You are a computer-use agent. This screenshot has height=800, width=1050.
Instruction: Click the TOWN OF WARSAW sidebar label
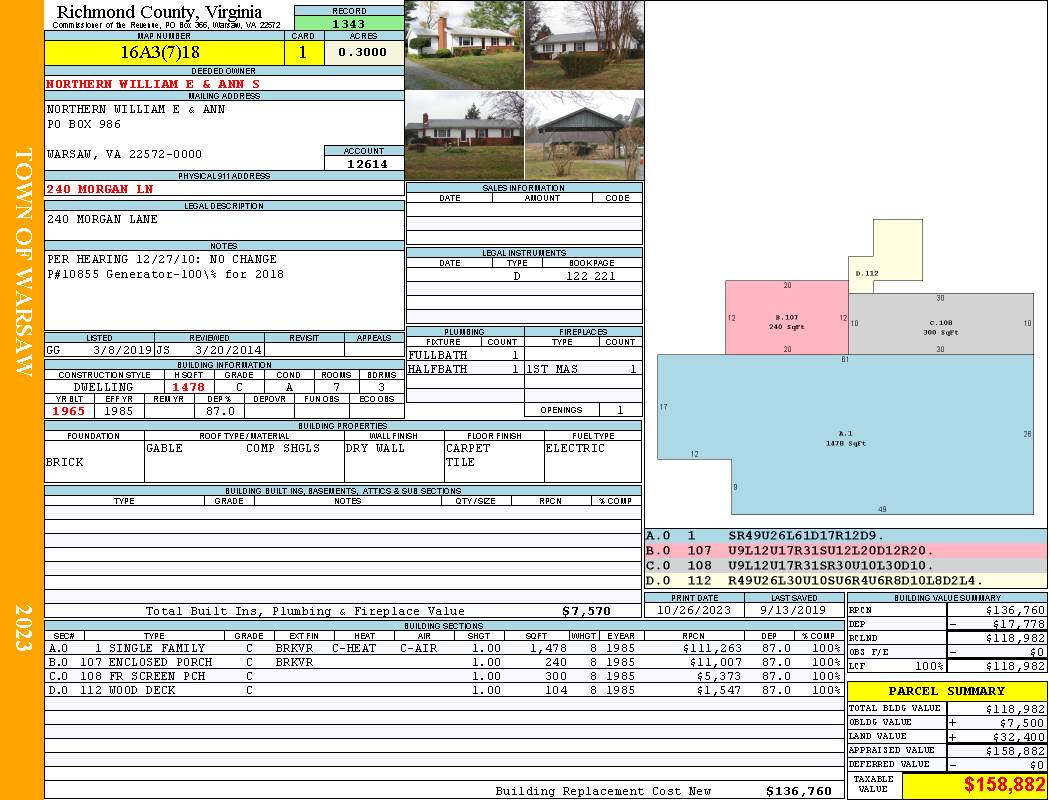pyautogui.click(x=23, y=262)
